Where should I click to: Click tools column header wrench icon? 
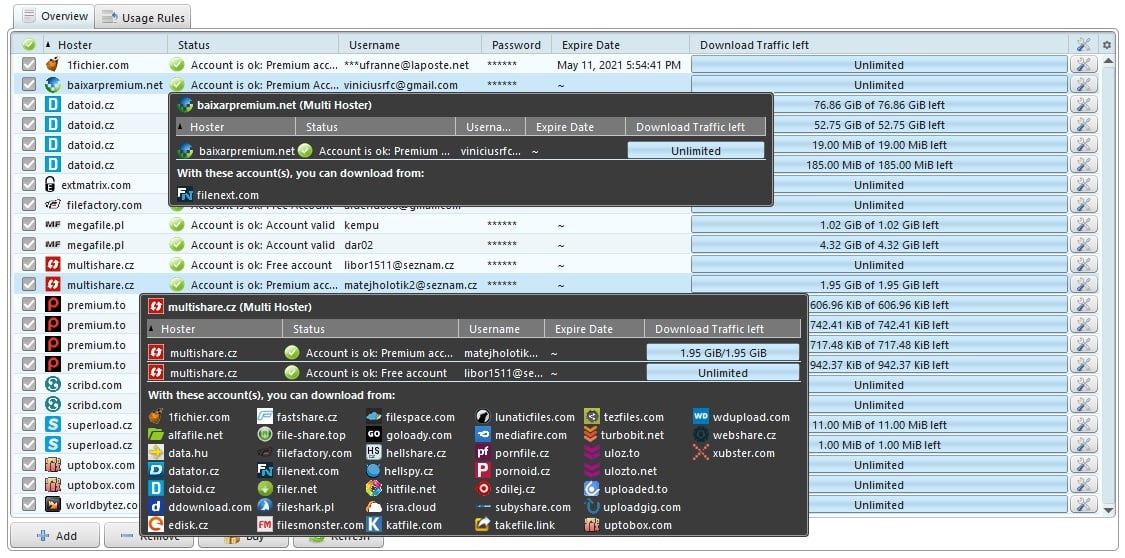pos(1083,44)
